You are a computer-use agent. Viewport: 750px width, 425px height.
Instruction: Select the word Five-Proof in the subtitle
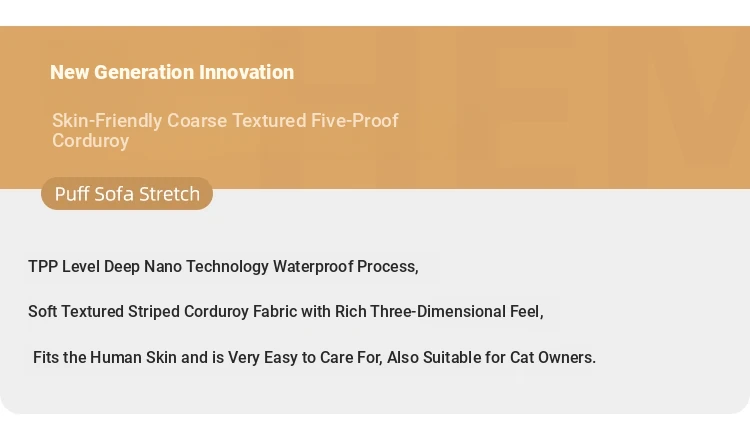(355, 121)
